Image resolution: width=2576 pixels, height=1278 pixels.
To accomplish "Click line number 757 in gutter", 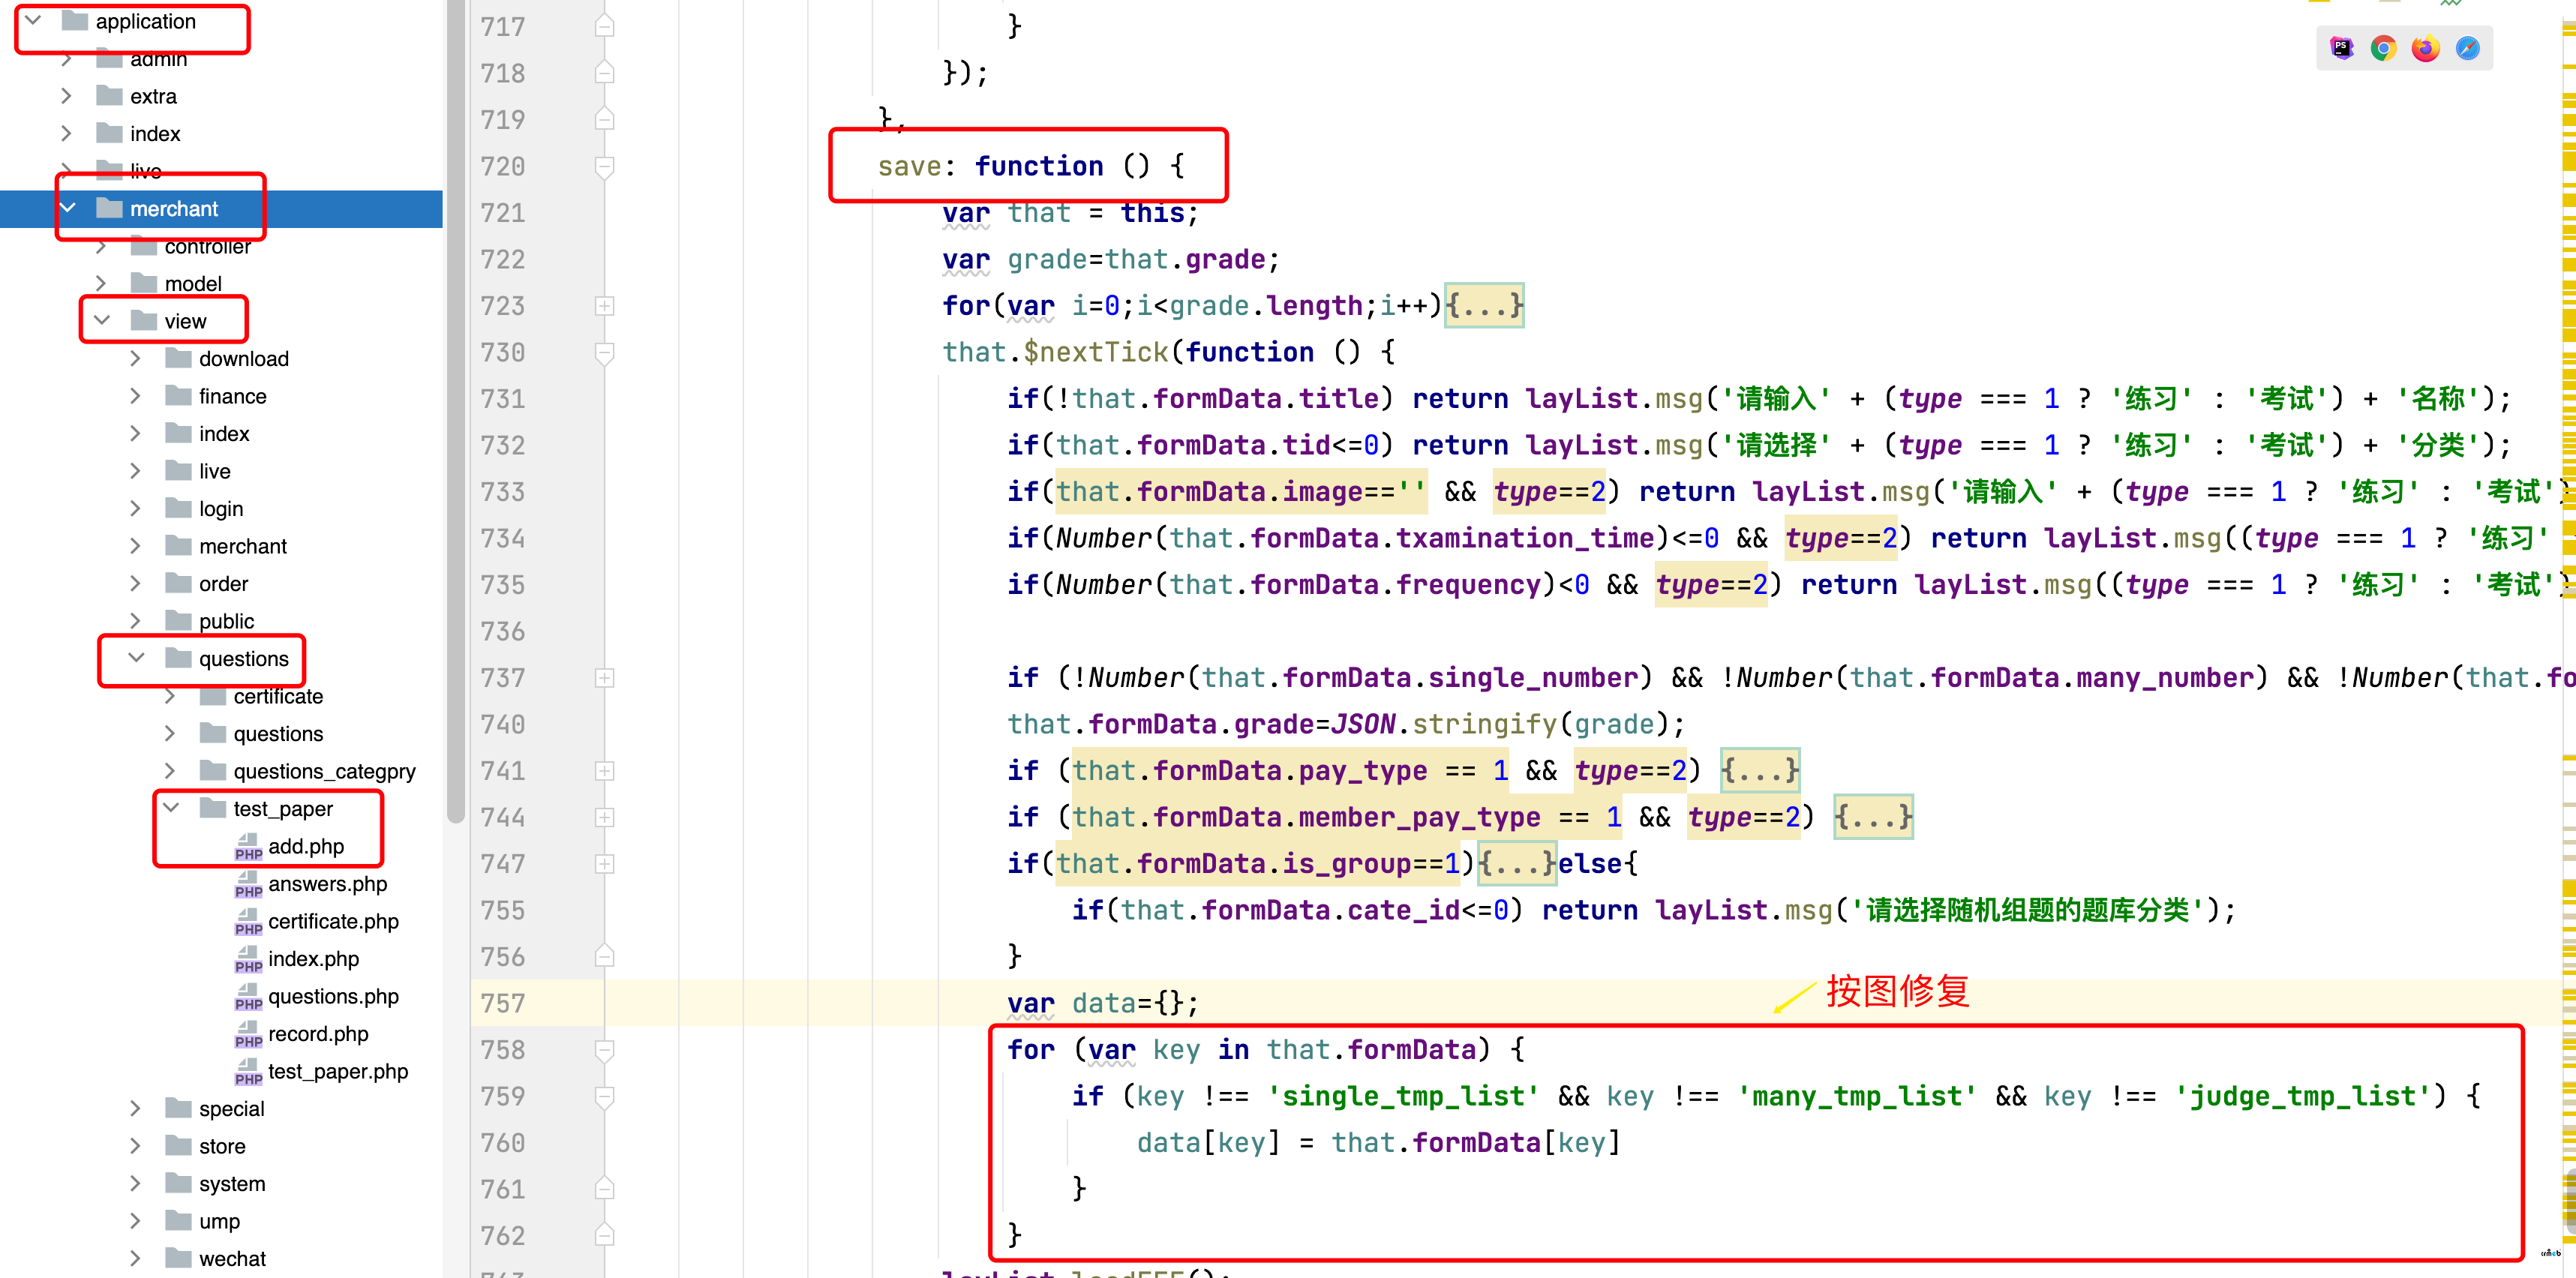I will [x=502, y=1003].
